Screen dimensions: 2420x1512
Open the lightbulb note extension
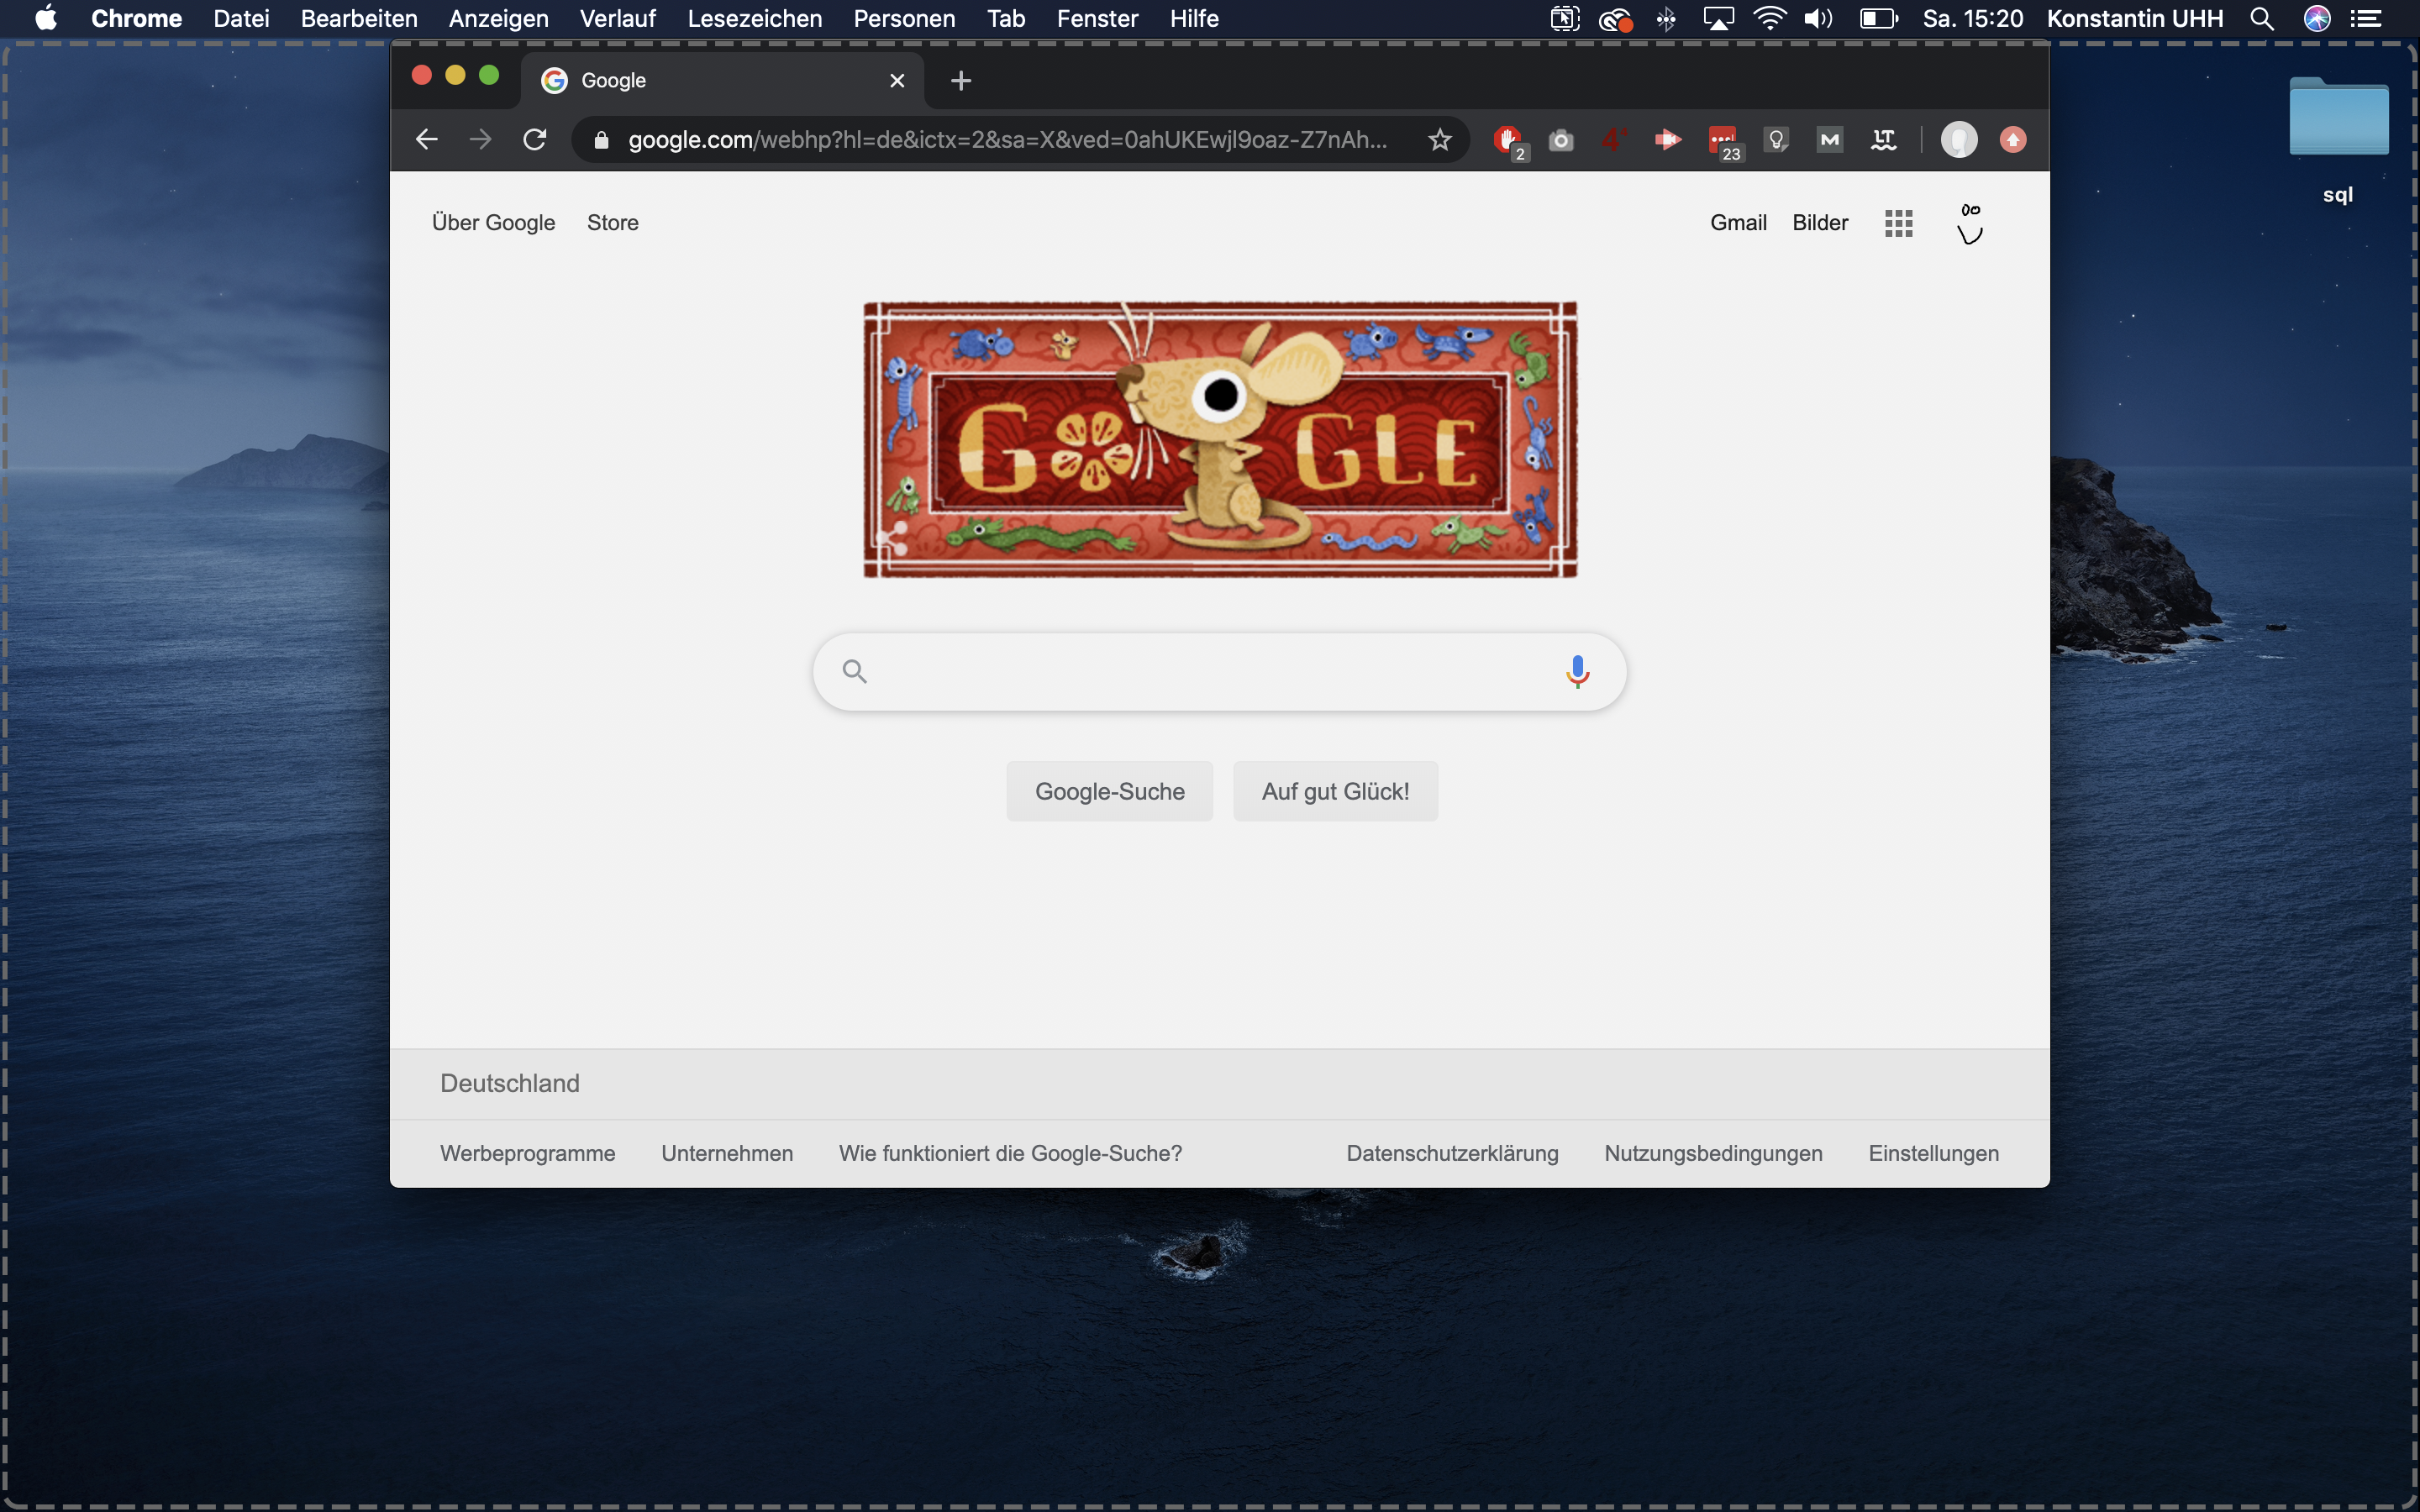pos(1776,140)
